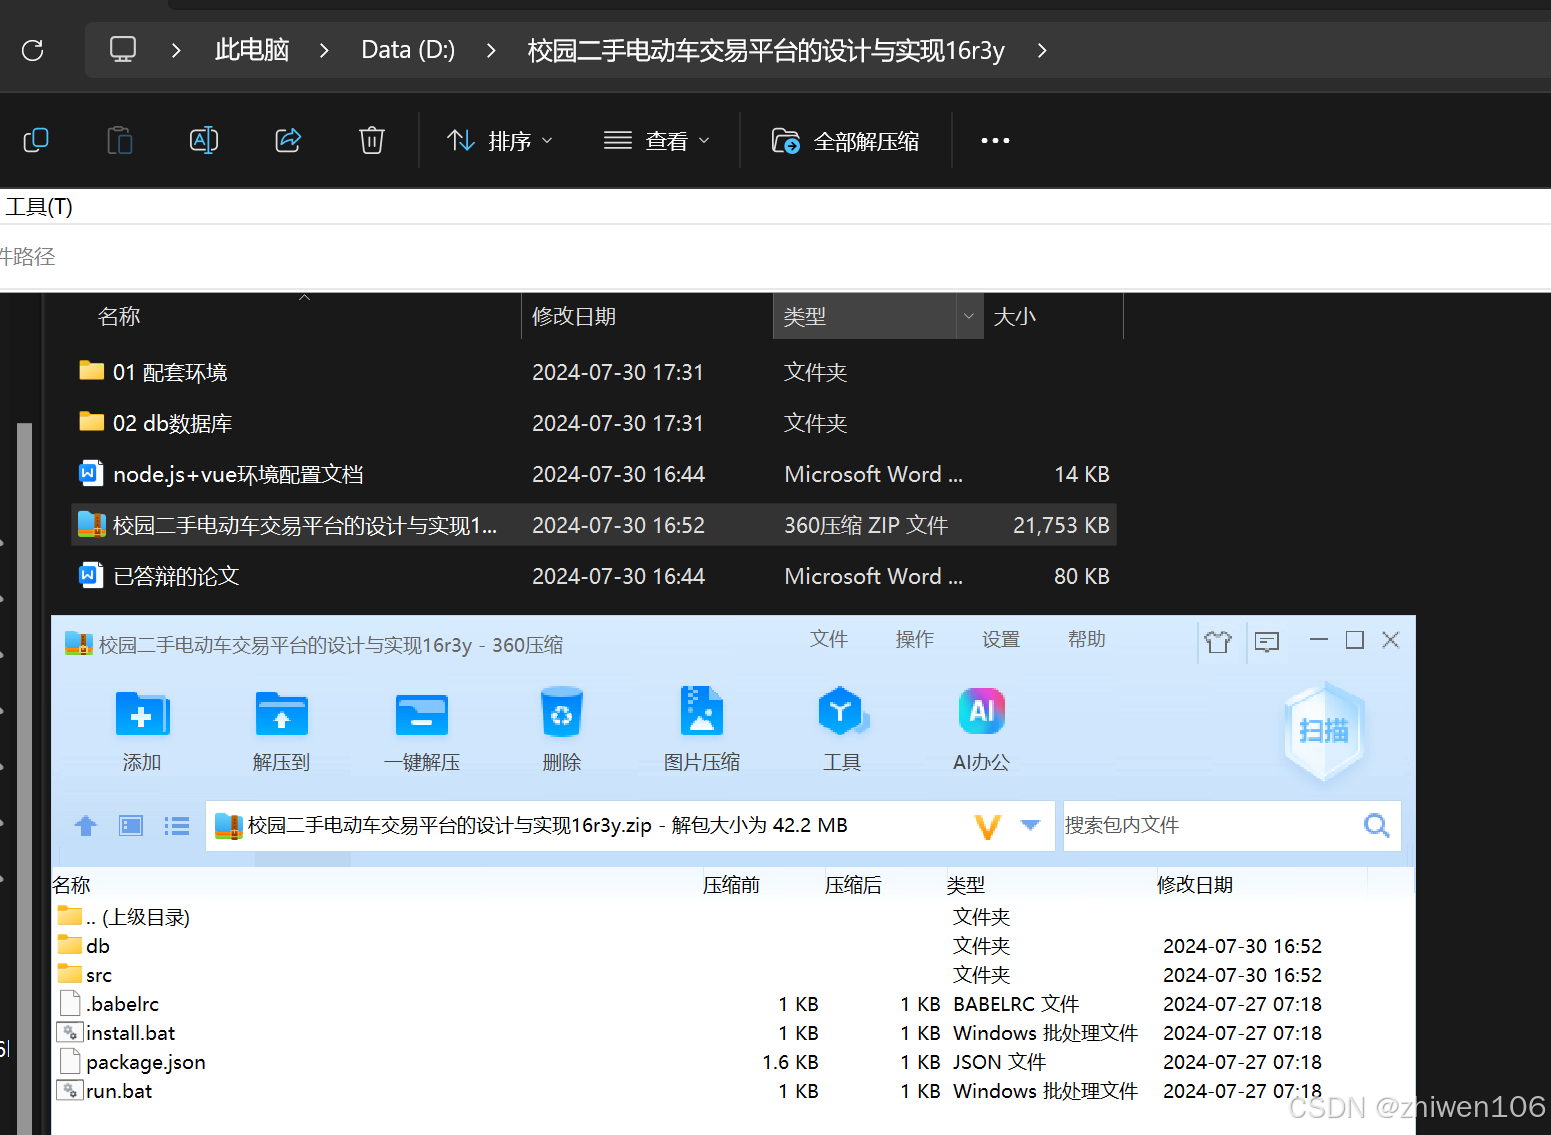Image resolution: width=1551 pixels, height=1135 pixels.
Task: Click the up-level arrow icon in 360压缩
Action: pyautogui.click(x=86, y=825)
